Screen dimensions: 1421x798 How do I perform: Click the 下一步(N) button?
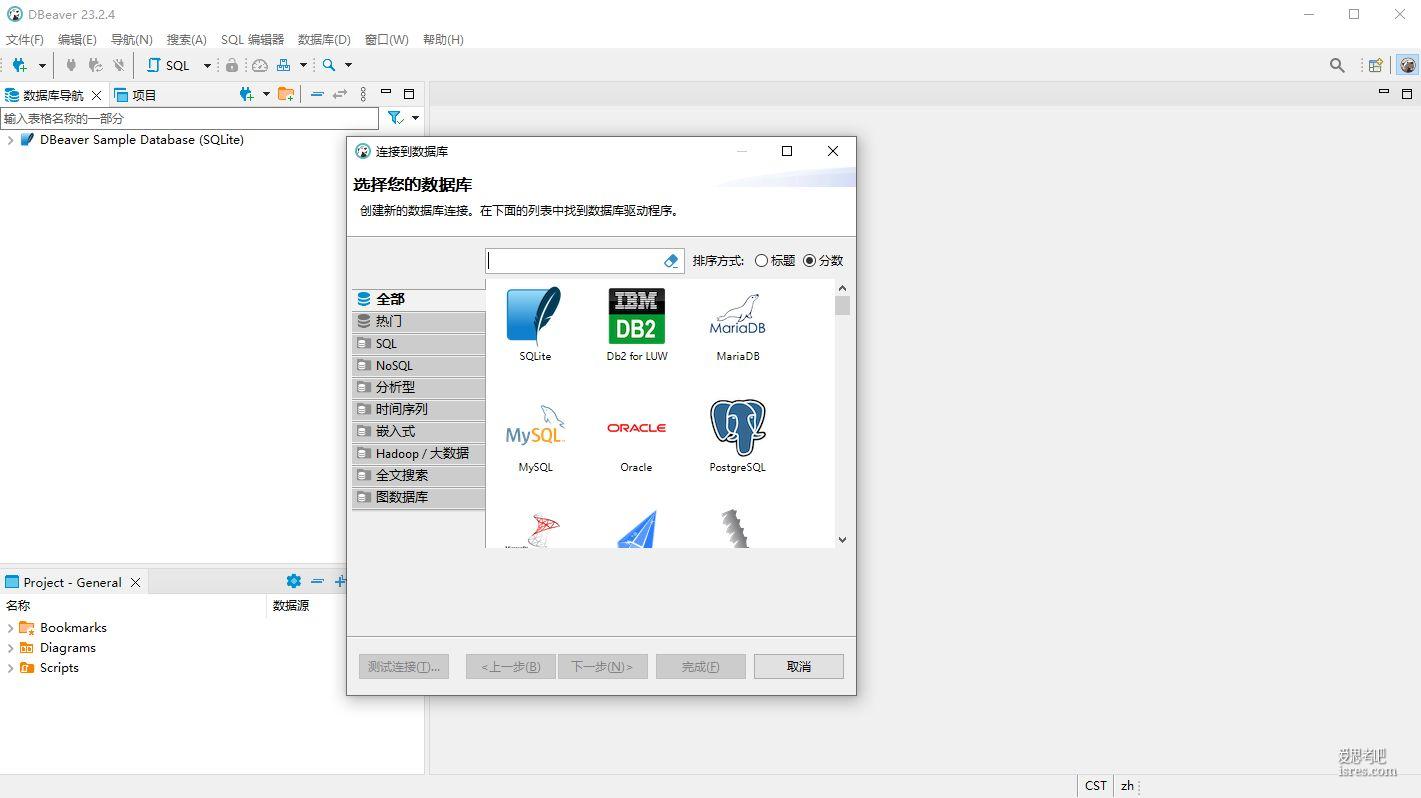pos(603,667)
